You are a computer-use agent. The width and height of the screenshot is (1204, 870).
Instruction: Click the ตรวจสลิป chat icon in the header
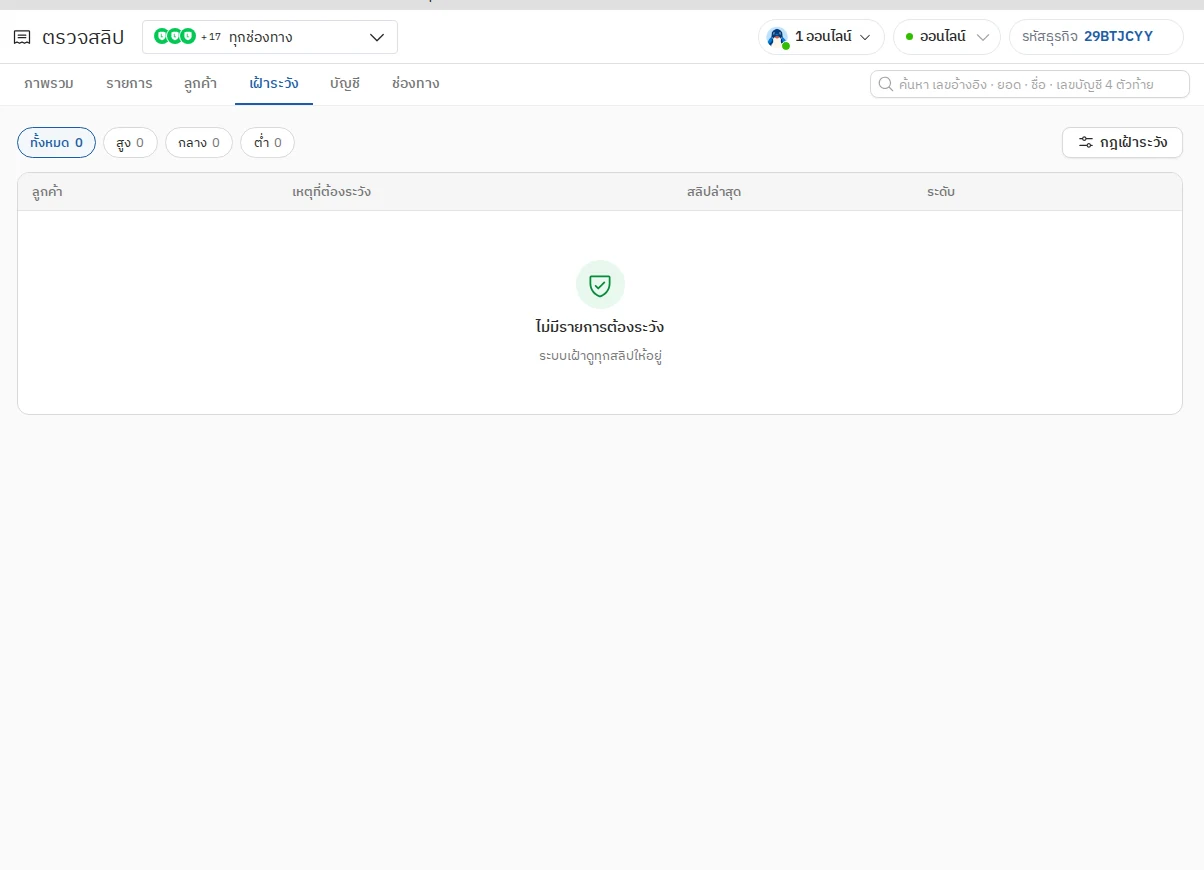[22, 38]
